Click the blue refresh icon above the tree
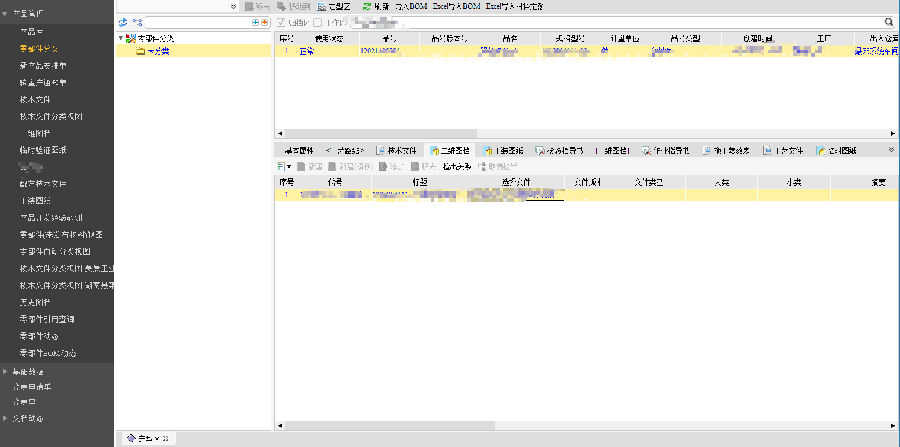900x447 pixels. [122, 22]
